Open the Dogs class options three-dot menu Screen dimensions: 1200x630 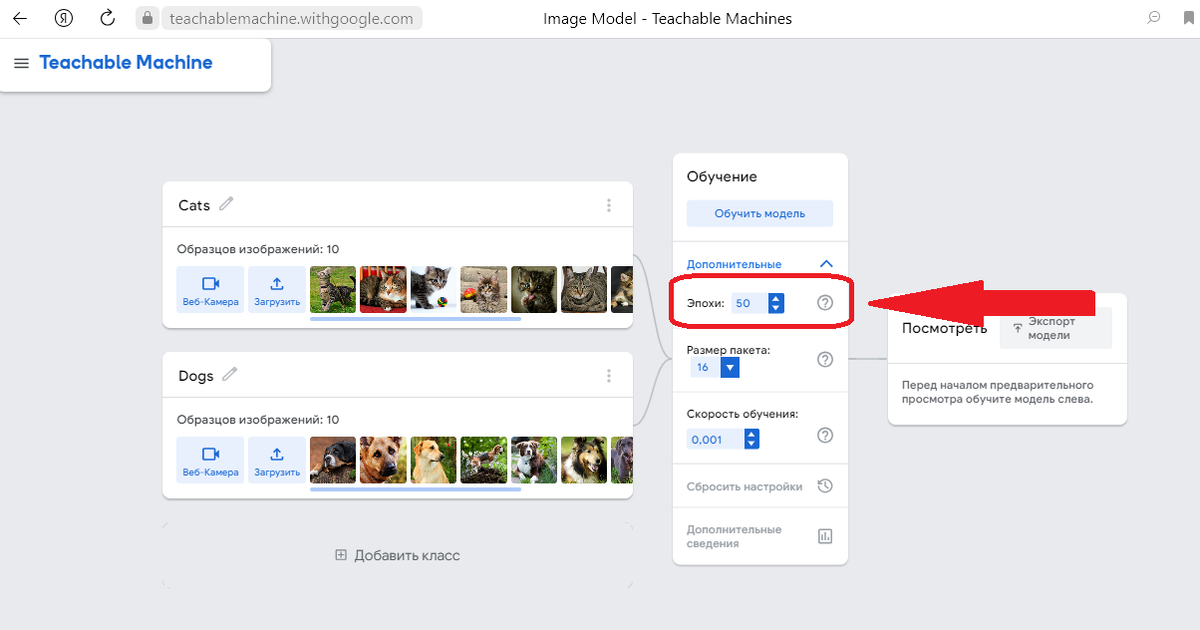tap(609, 376)
